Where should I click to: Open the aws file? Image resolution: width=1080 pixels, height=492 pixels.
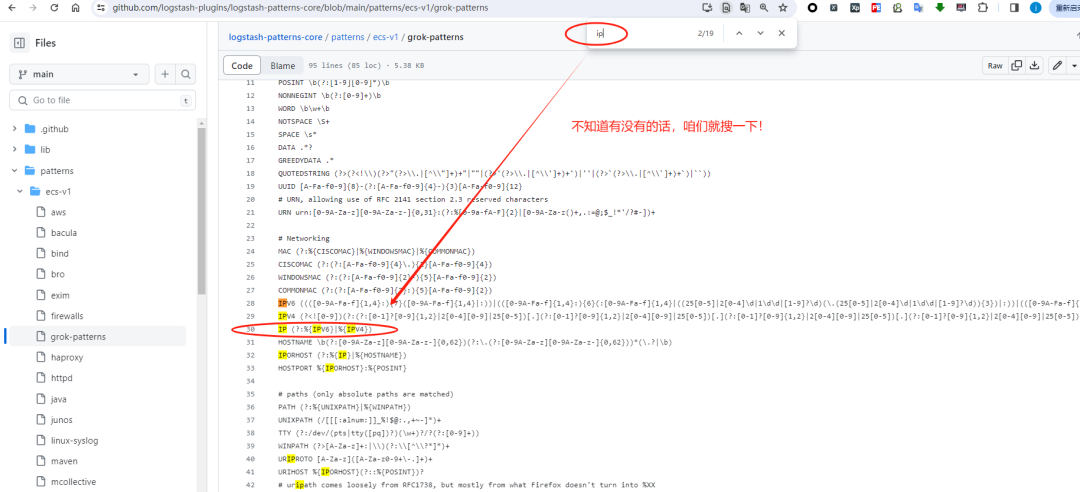[x=59, y=212]
